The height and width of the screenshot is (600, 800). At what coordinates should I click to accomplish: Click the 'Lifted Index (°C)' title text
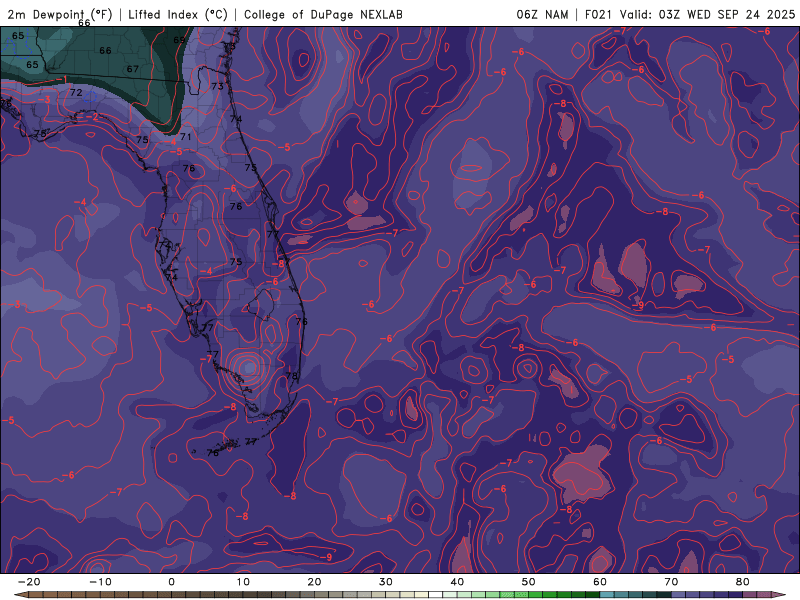click(178, 14)
